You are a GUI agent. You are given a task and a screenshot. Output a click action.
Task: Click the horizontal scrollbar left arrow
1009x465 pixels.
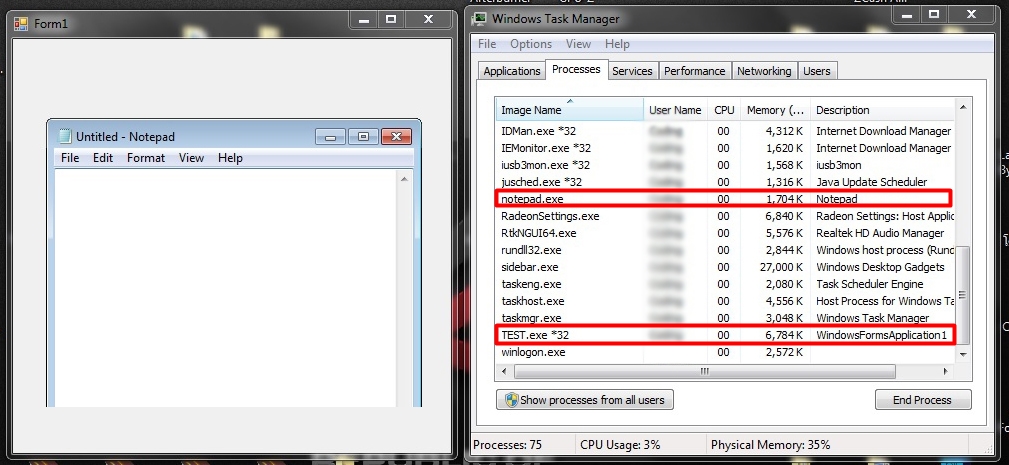click(503, 371)
